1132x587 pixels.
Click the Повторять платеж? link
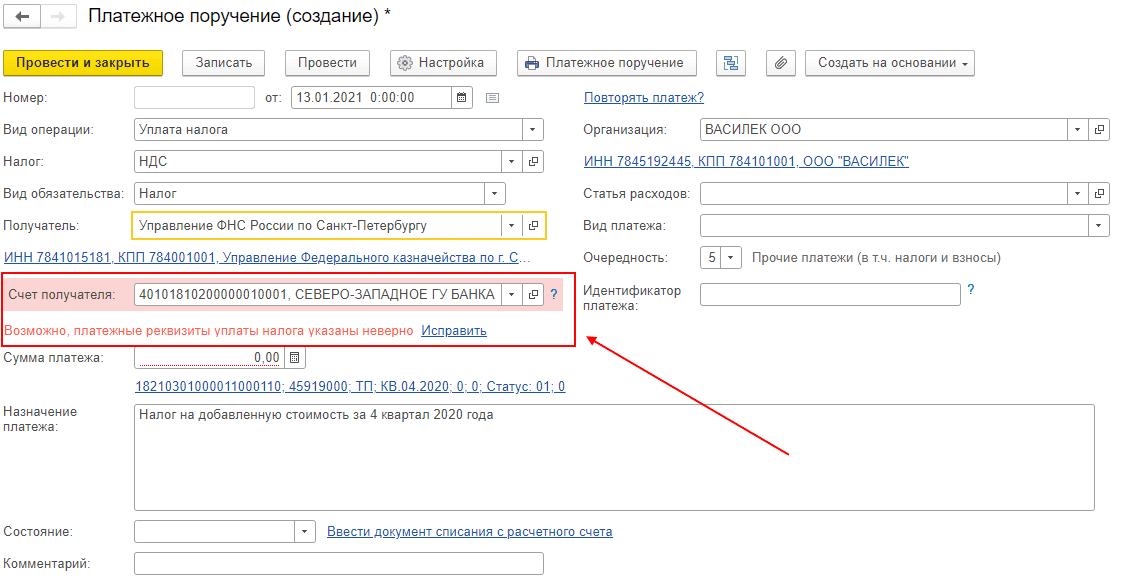click(644, 97)
